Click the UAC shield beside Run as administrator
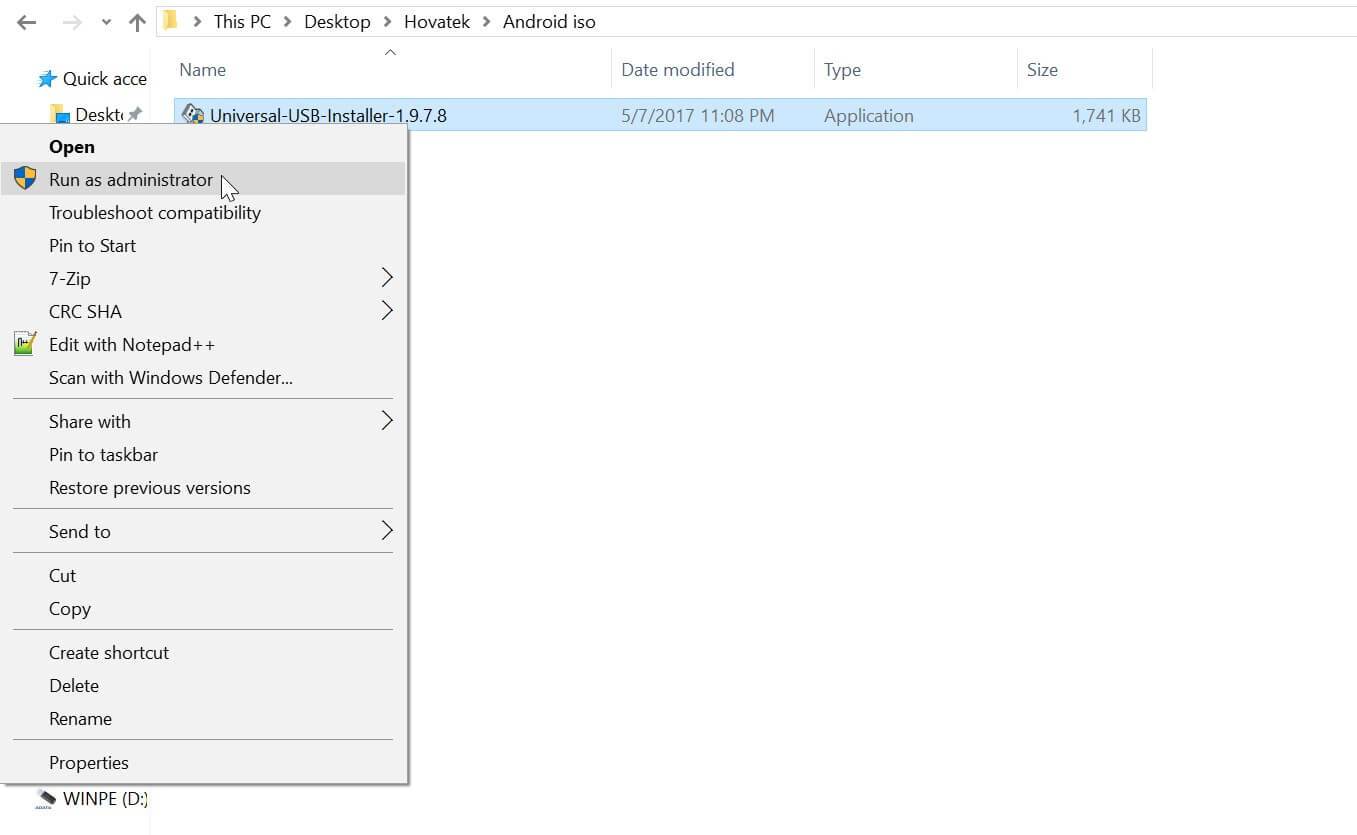 coord(26,179)
